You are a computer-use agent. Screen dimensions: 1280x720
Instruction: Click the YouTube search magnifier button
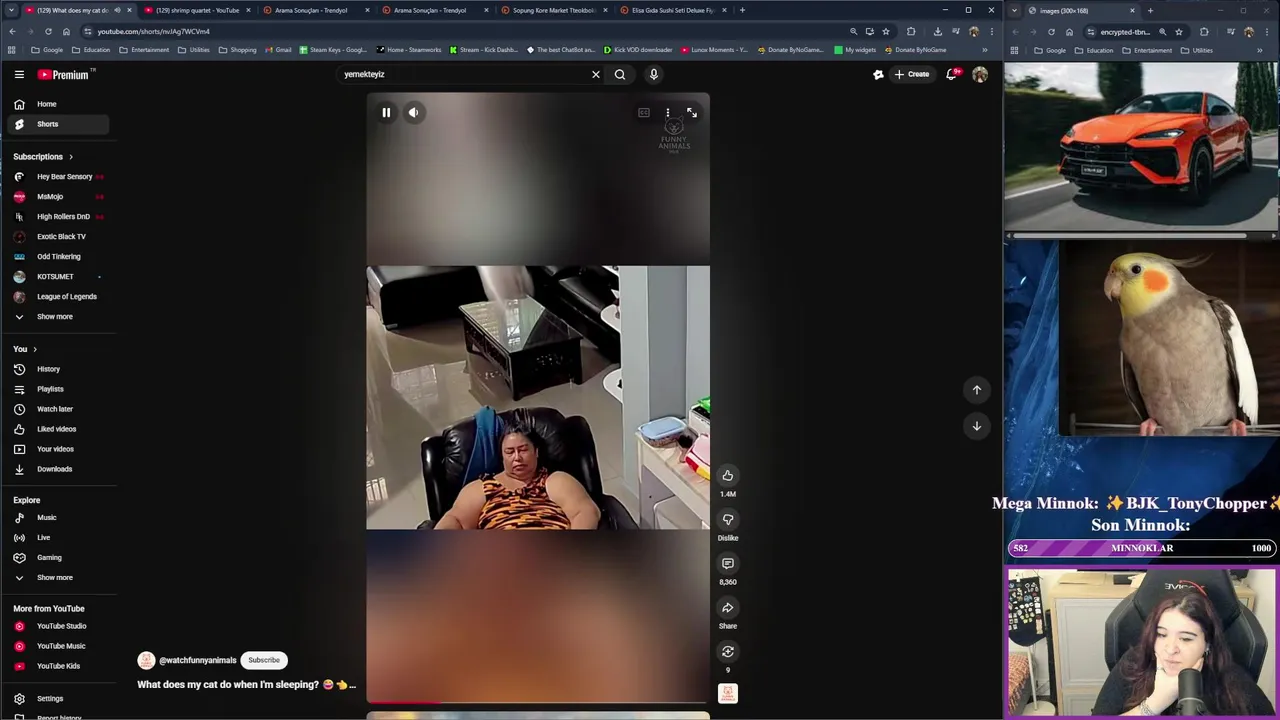click(x=620, y=74)
